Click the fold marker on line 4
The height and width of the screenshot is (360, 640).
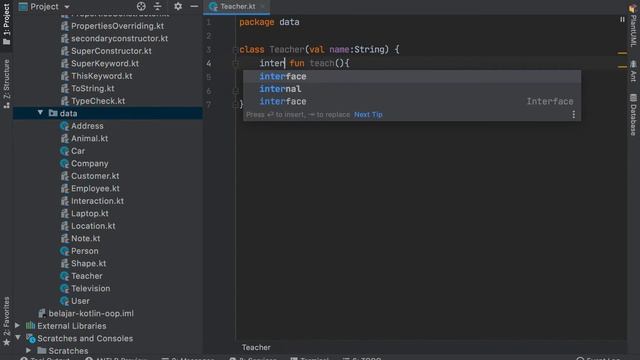[235, 63]
